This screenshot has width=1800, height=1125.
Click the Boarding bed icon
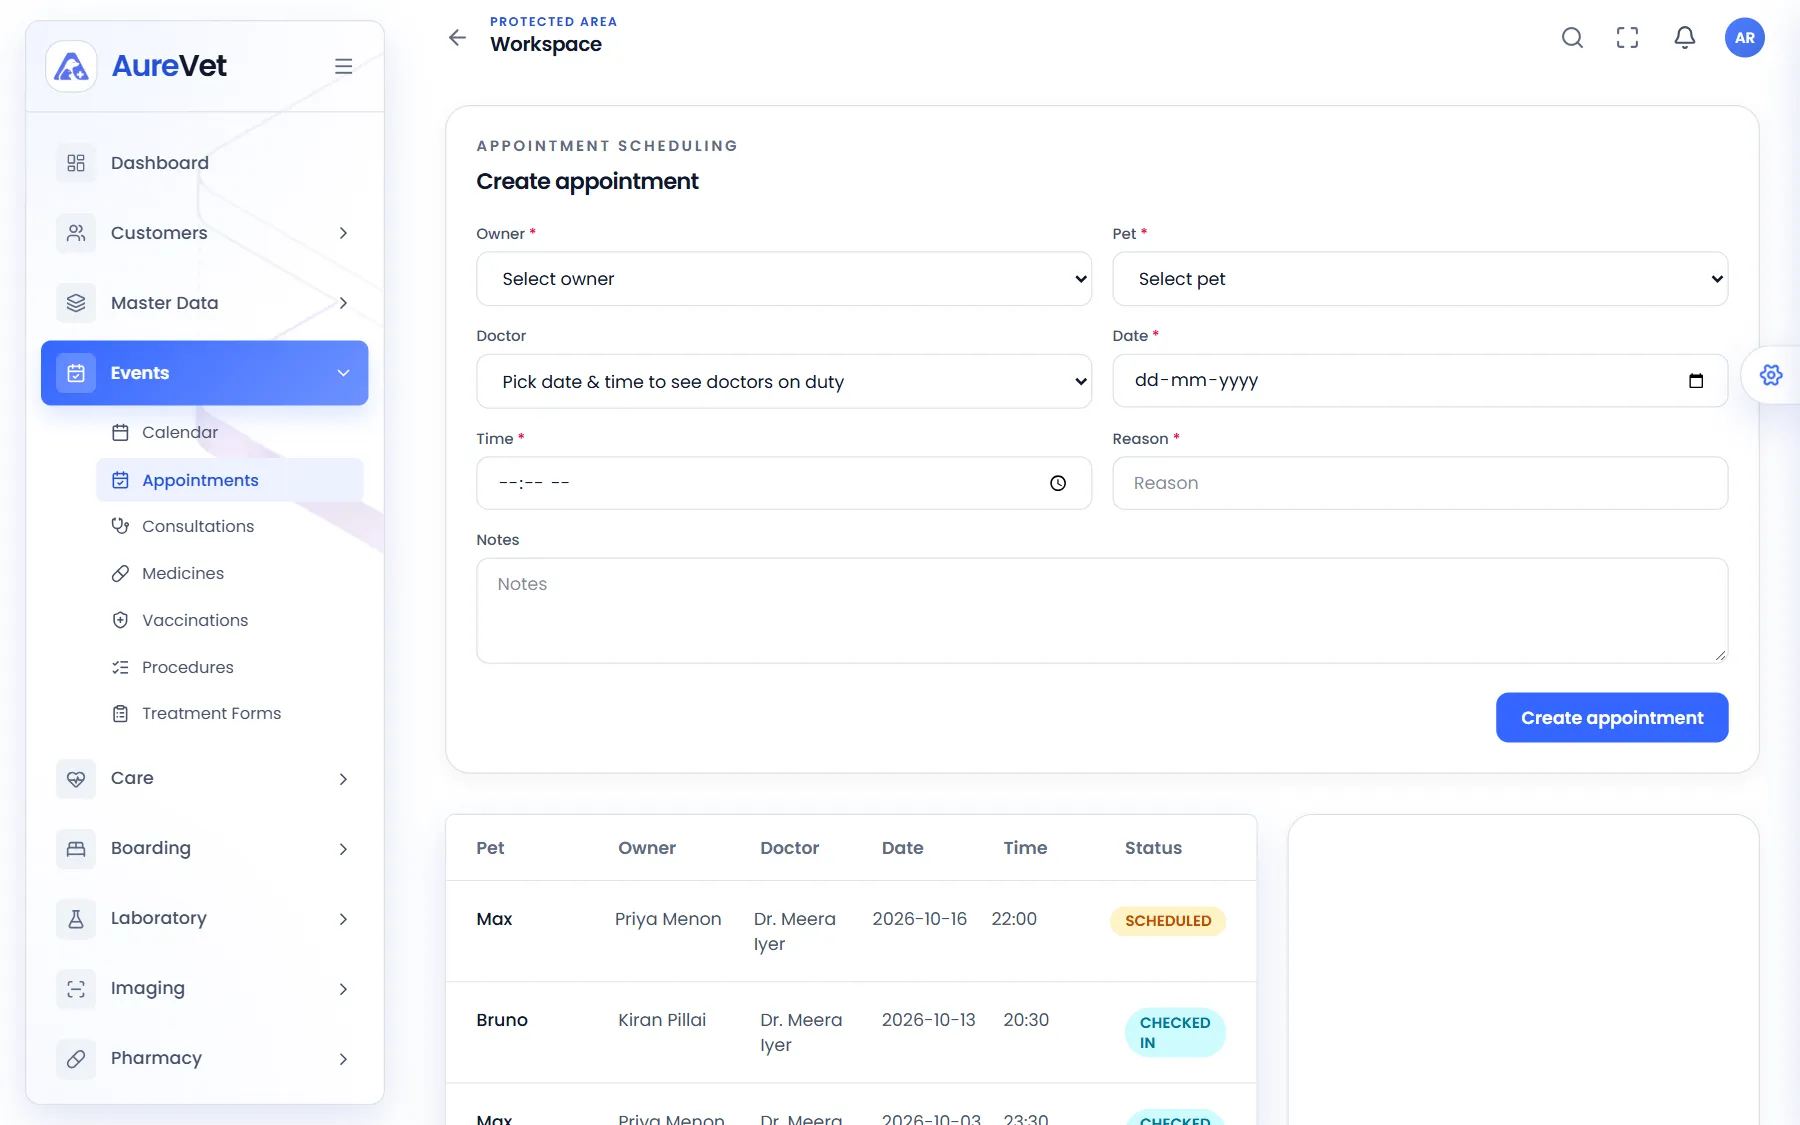pos(76,849)
